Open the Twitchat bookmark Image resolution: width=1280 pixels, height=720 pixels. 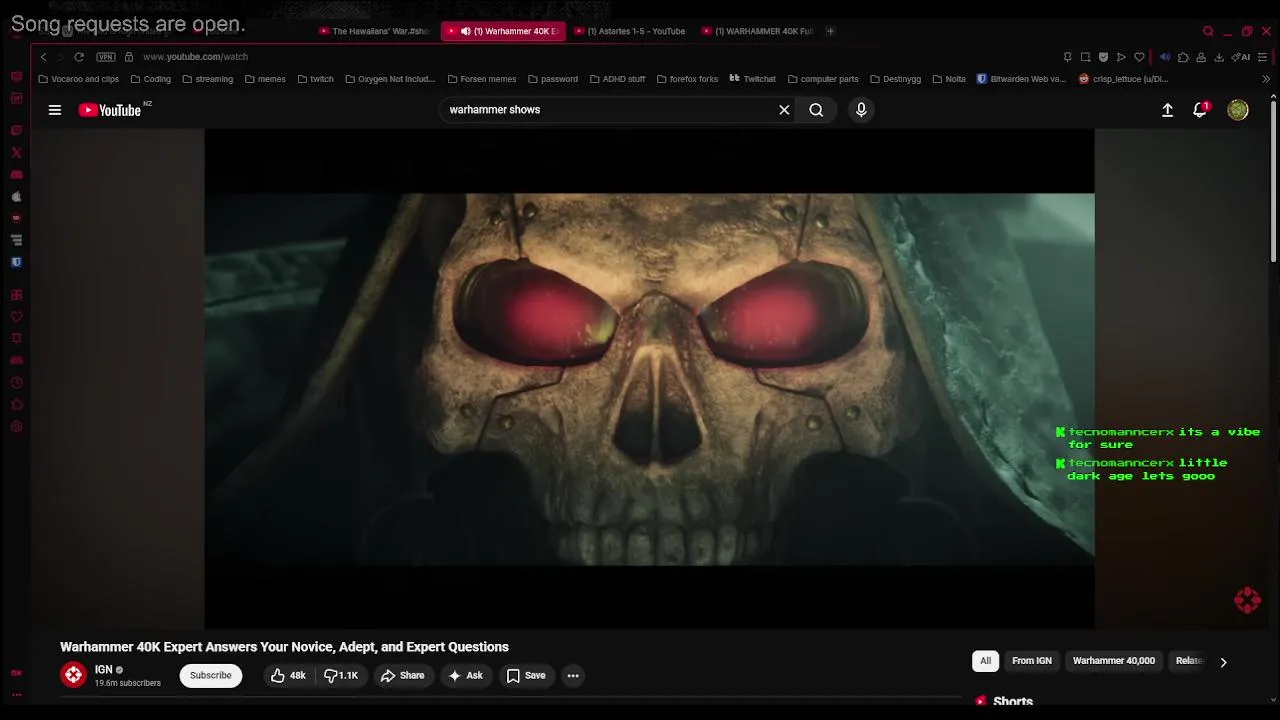(752, 79)
